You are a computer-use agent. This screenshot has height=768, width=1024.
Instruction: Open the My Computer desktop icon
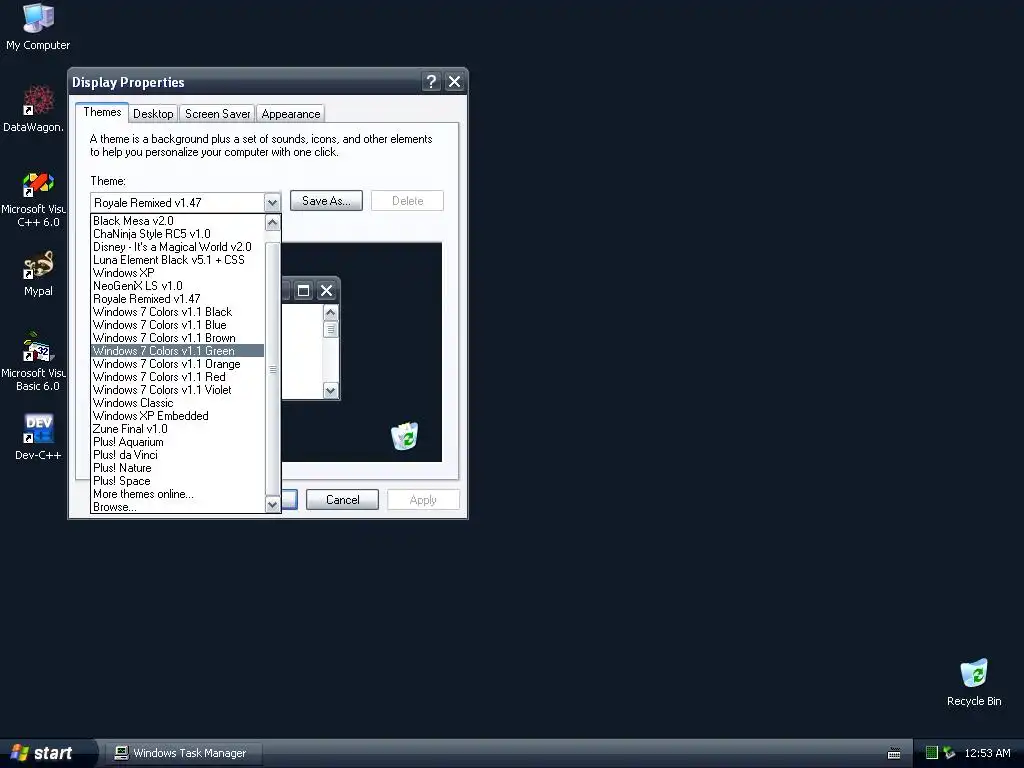click(38, 27)
